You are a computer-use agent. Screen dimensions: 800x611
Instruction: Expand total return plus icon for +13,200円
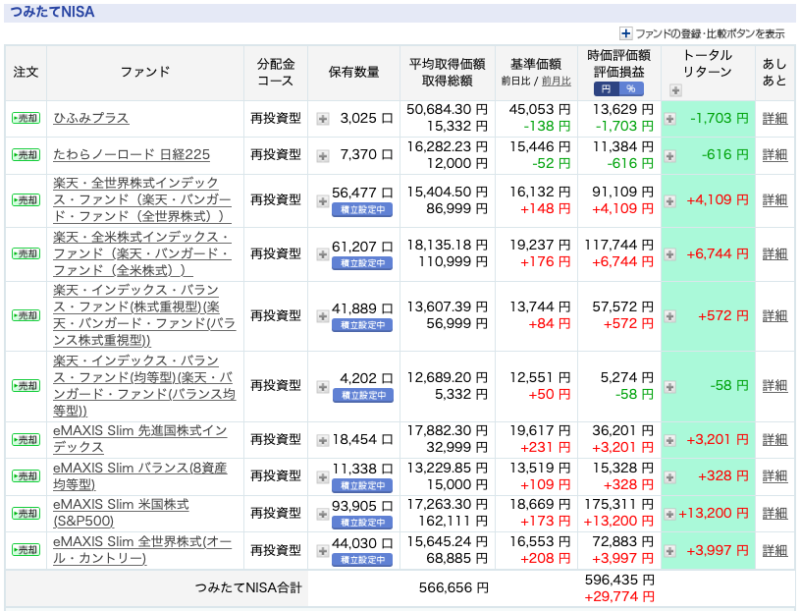click(x=670, y=514)
